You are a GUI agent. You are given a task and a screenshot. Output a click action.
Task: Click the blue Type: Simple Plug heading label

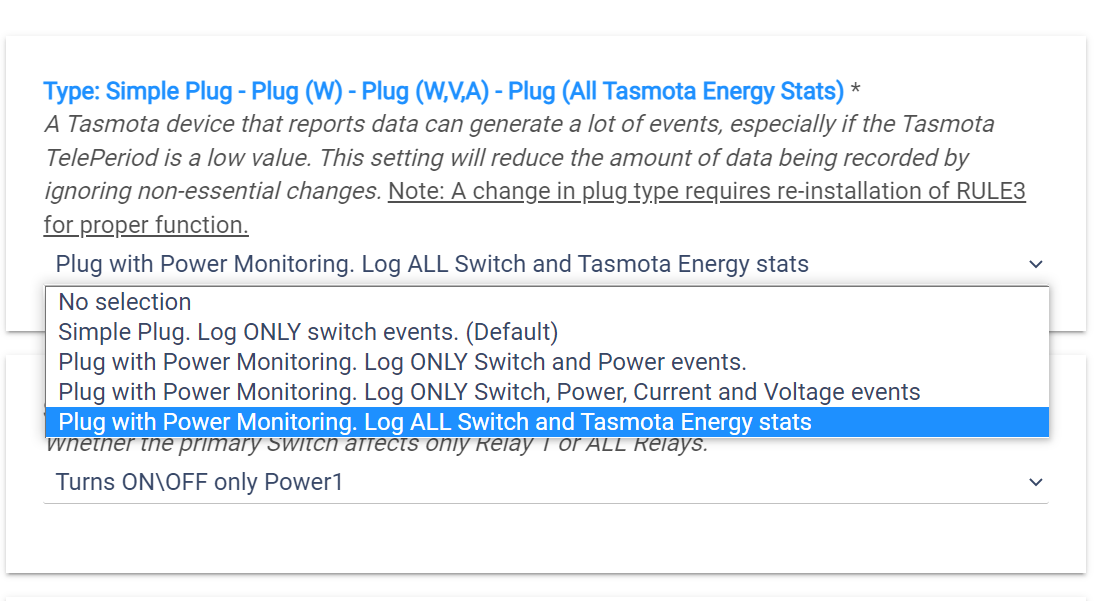443,92
